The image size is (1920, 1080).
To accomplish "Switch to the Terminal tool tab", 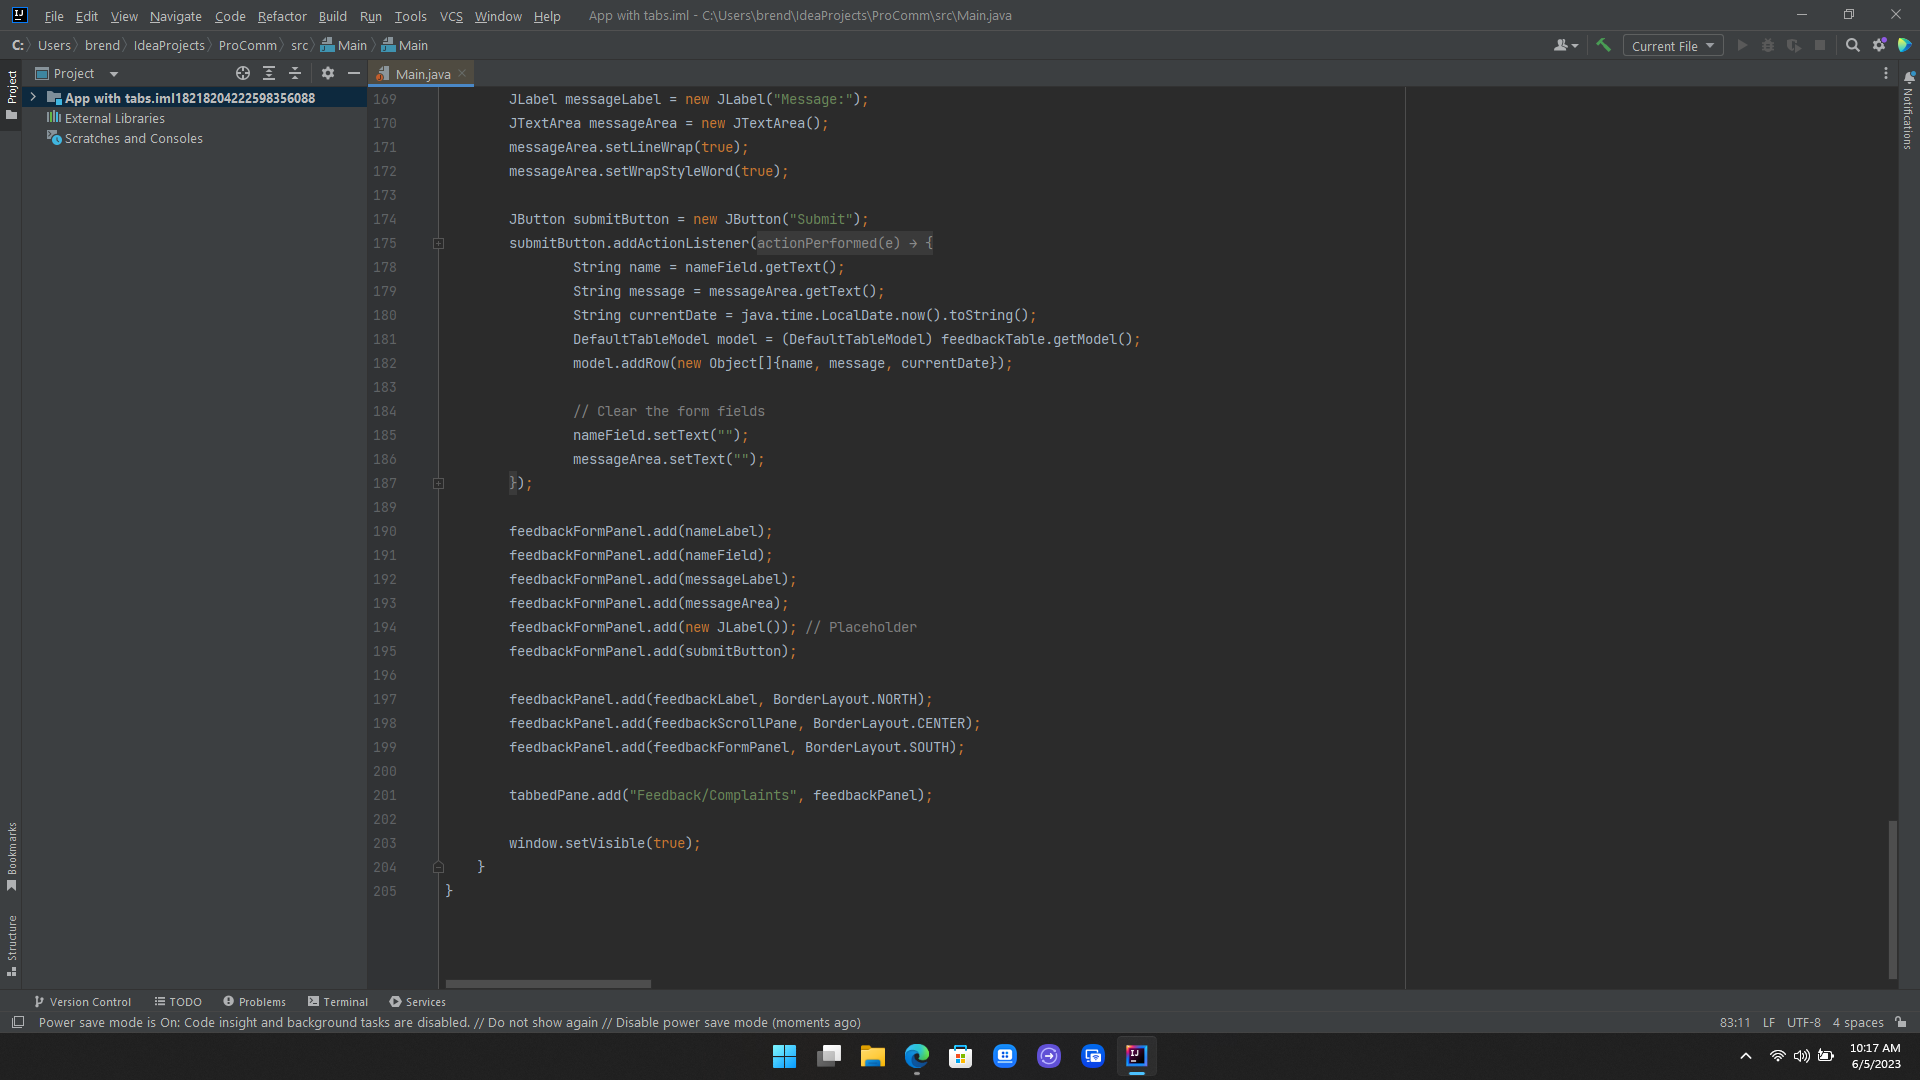I will click(337, 1001).
